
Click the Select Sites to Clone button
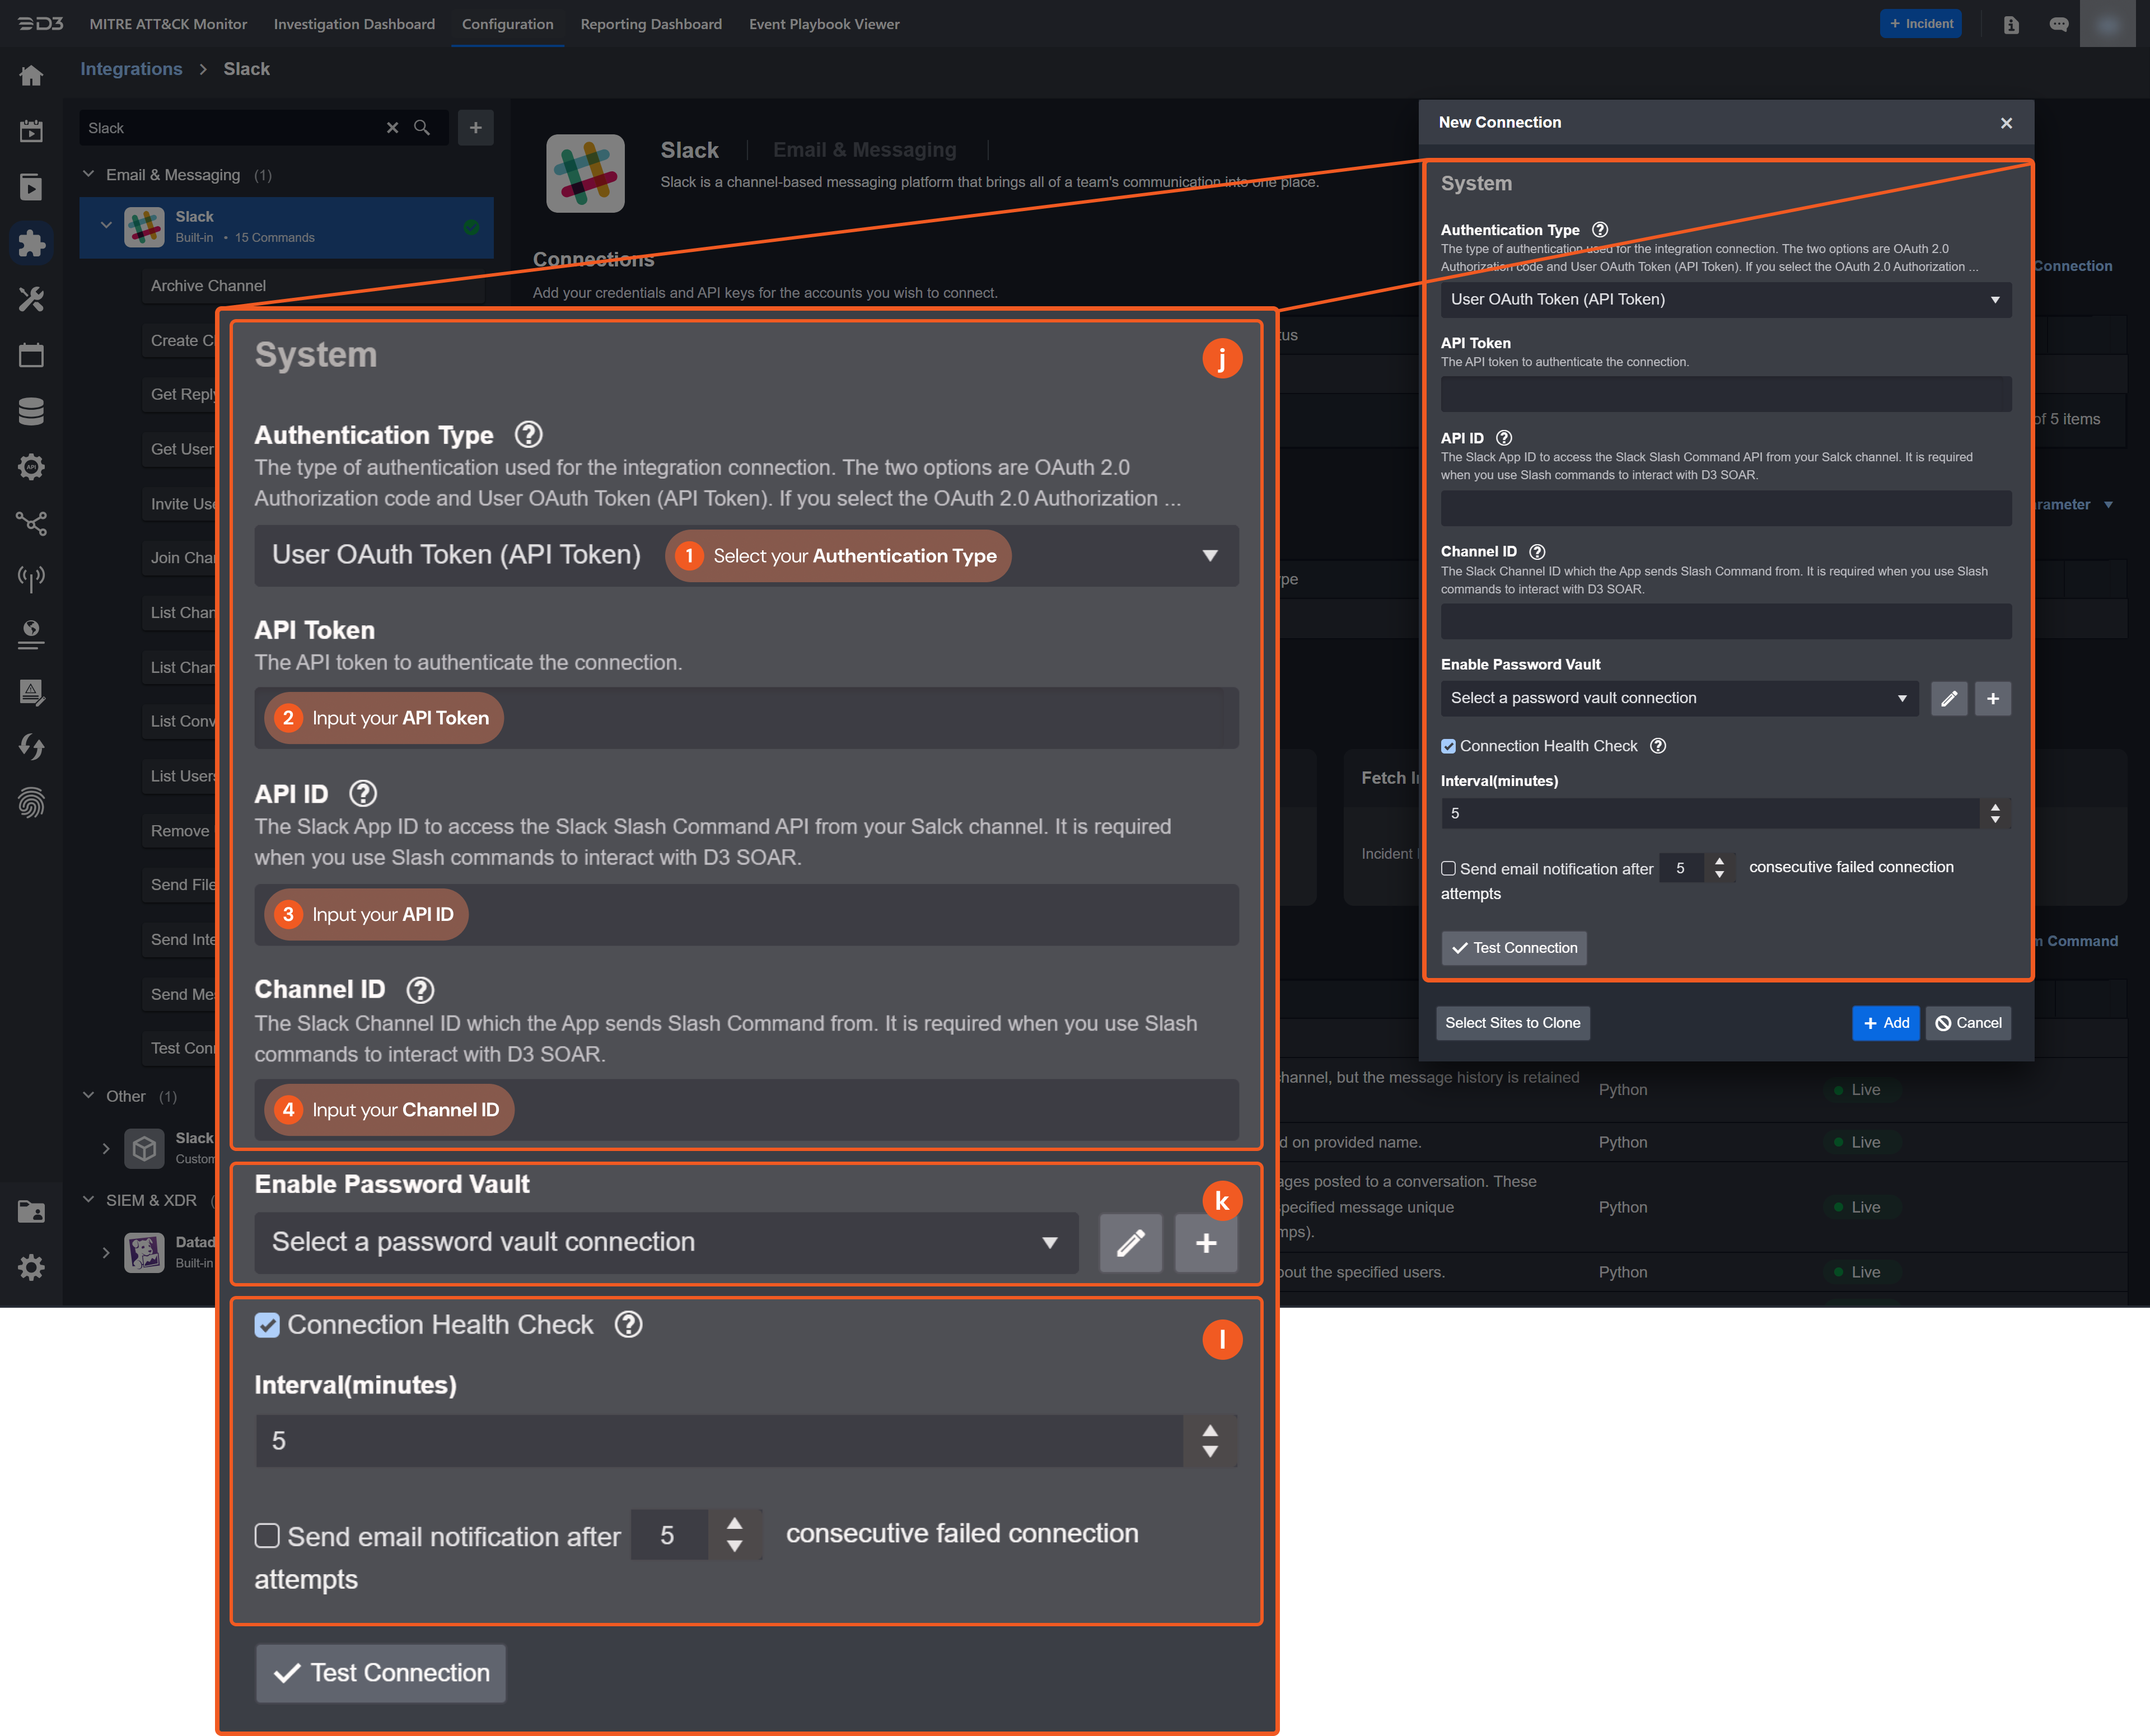pos(1512,1022)
